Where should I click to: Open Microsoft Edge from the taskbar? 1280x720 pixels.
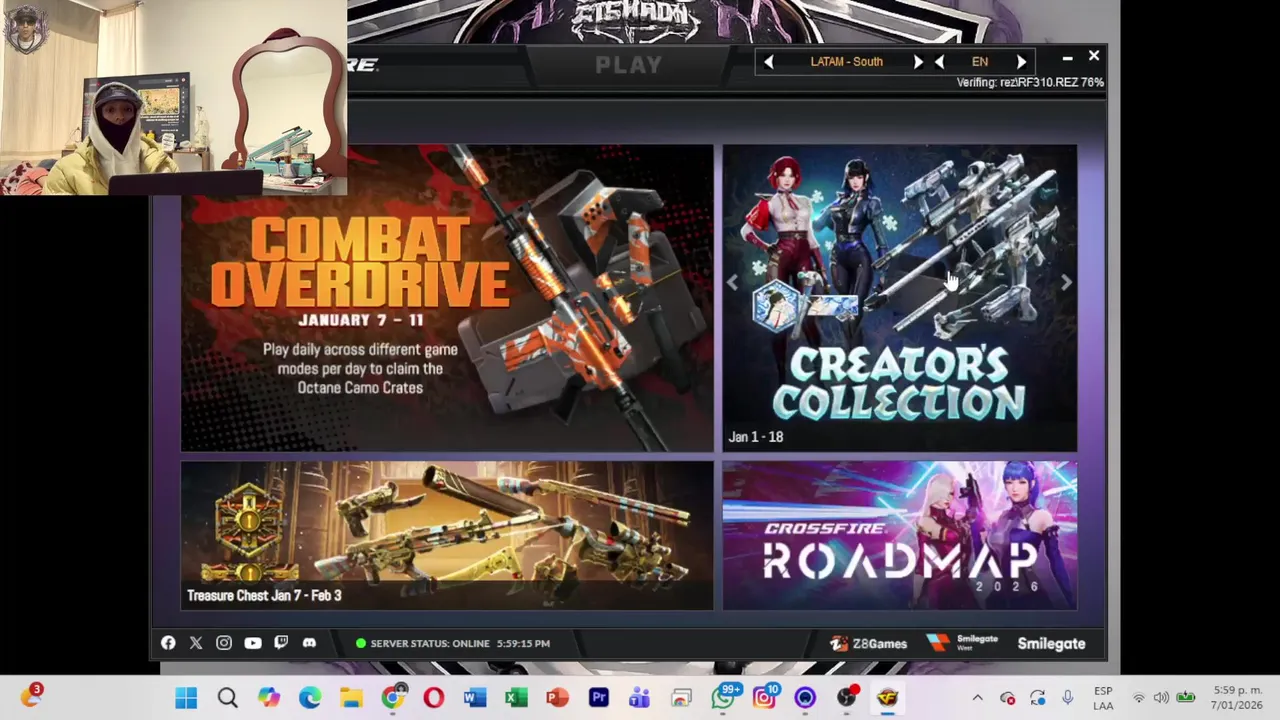pyautogui.click(x=310, y=698)
